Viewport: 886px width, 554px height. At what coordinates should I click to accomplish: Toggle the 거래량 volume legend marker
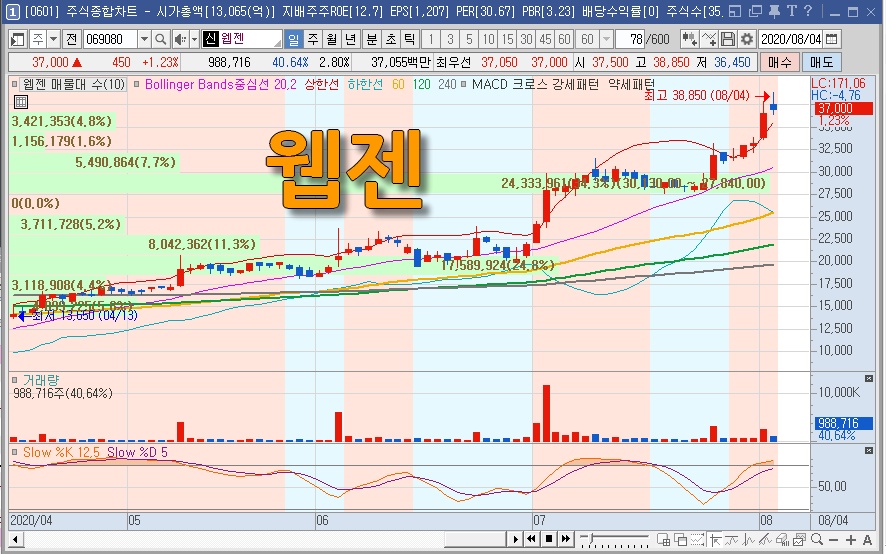pyautogui.click(x=15, y=380)
